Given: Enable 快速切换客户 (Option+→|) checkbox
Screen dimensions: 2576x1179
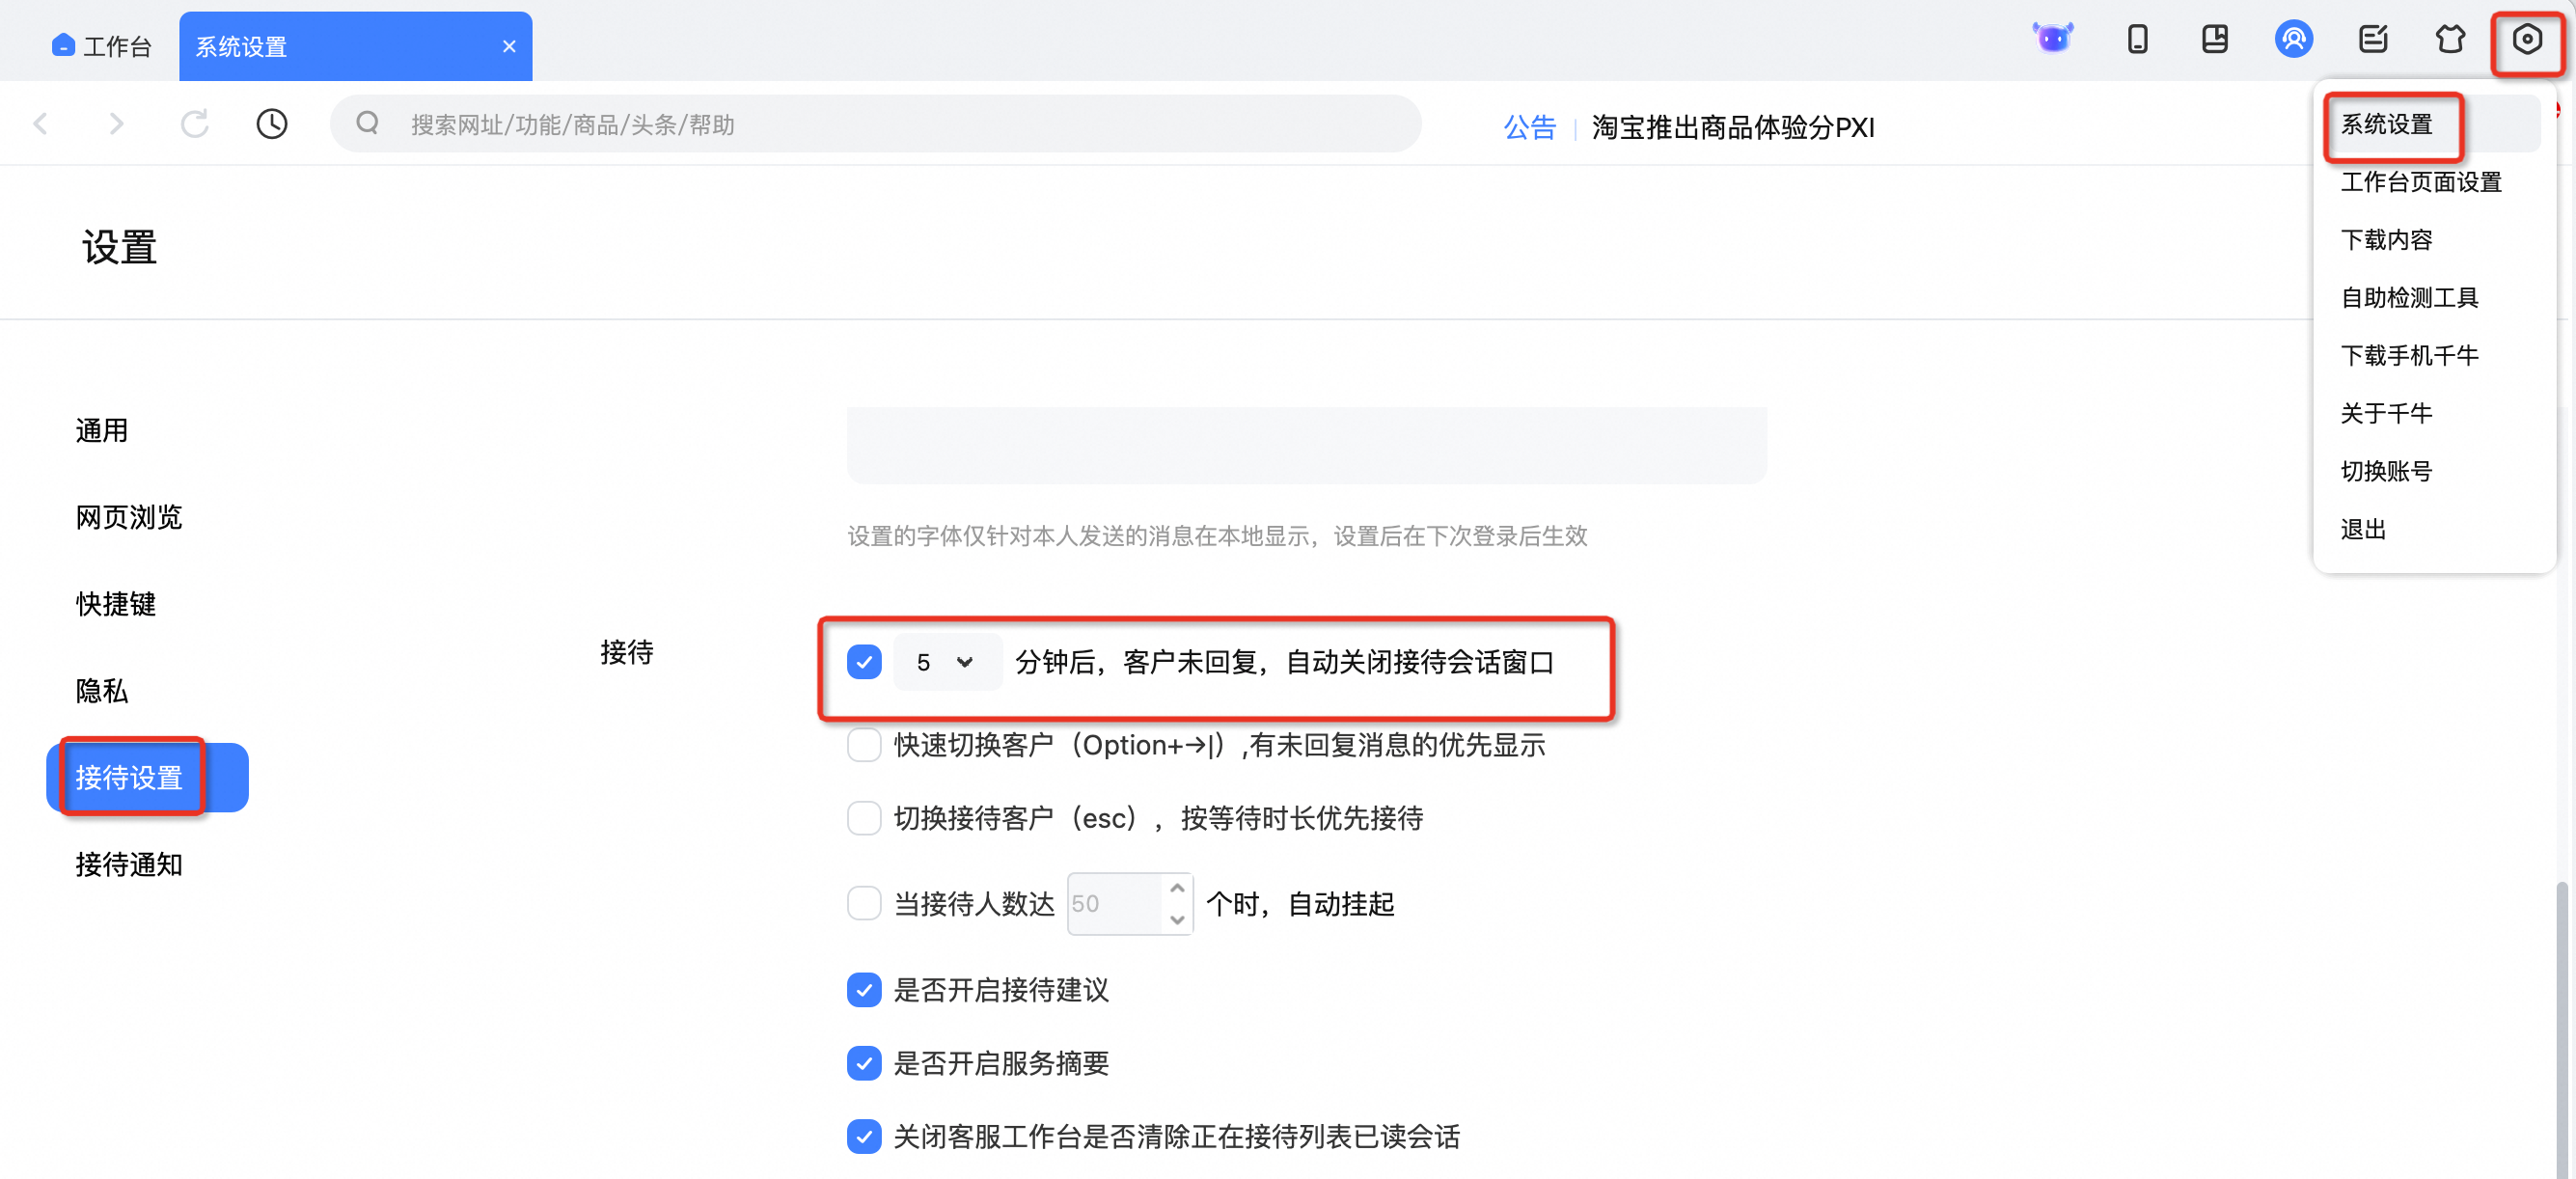Looking at the screenshot, I should 864,745.
